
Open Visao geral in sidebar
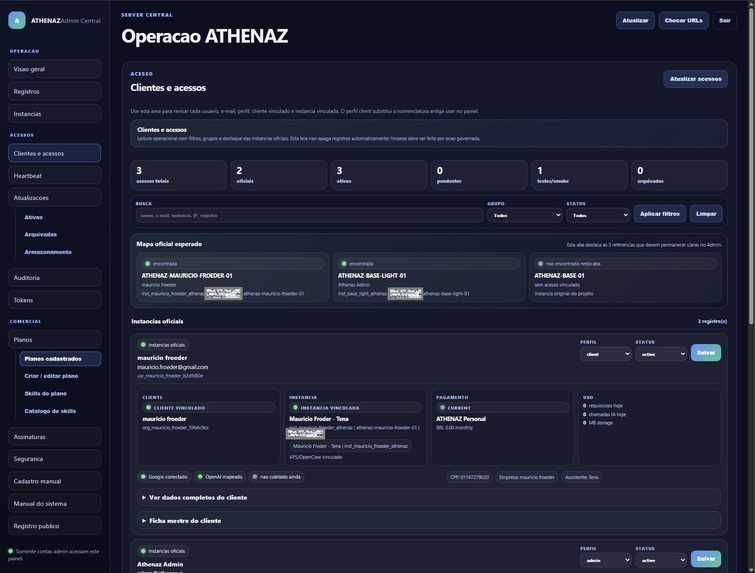(x=54, y=69)
